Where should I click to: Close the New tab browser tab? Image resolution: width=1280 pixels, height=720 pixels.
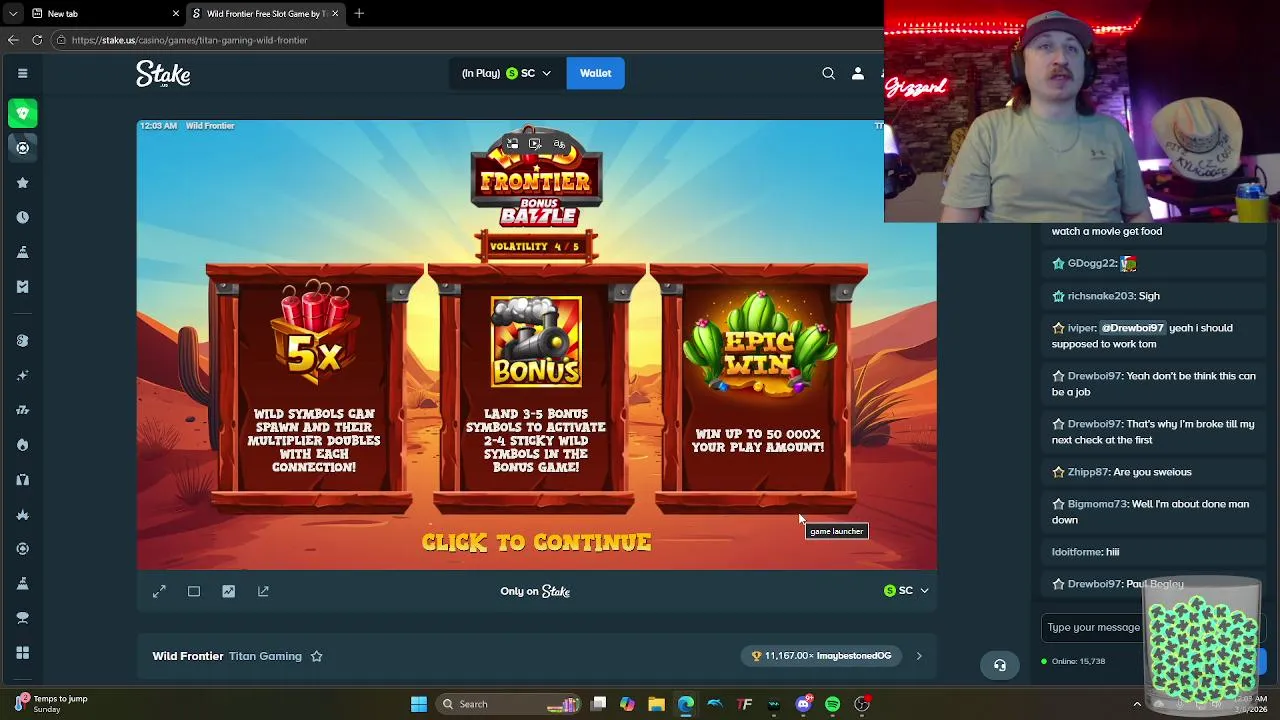(x=176, y=13)
